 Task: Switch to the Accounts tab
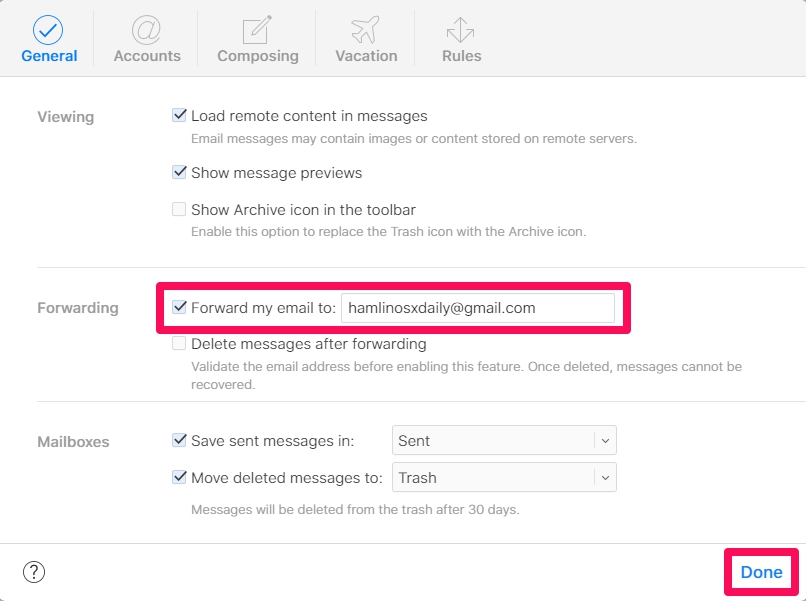(146, 40)
